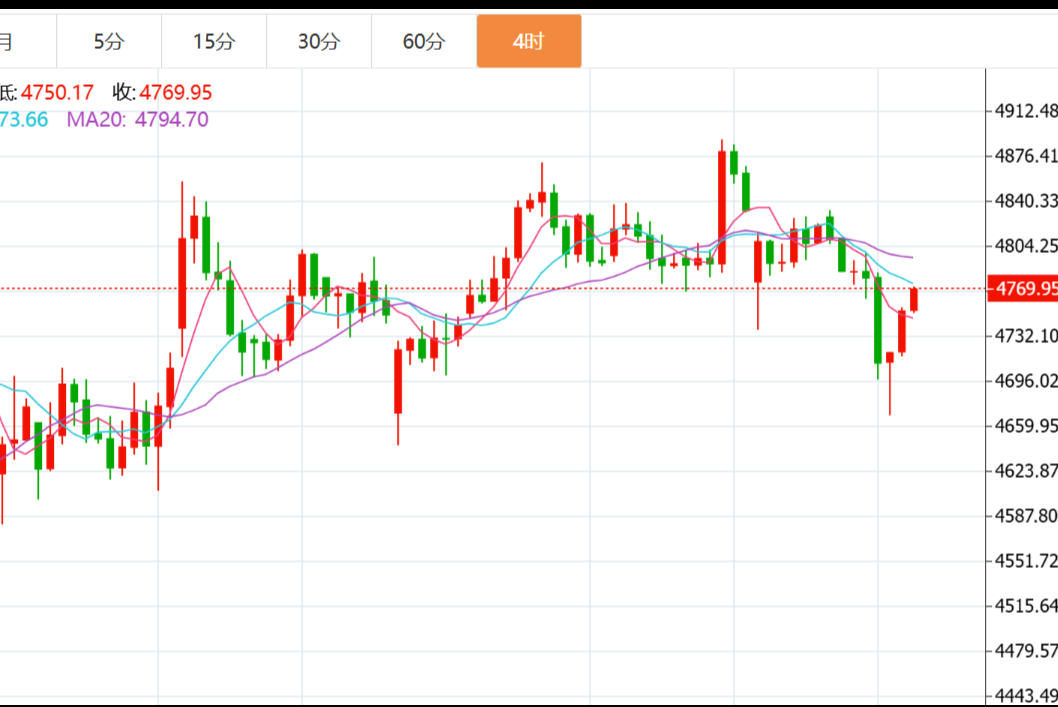Click the 4912.48 price axis label

click(1026, 111)
